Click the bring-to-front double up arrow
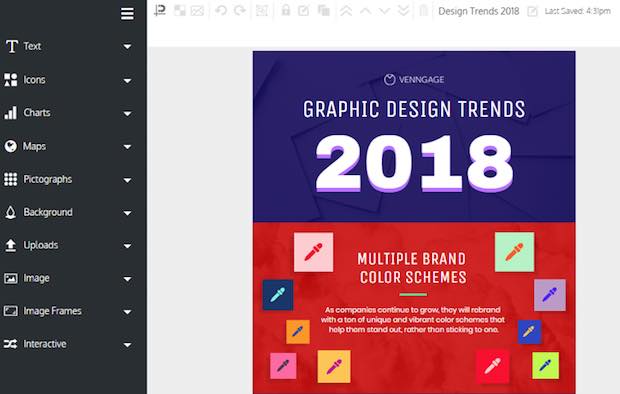 [x=346, y=11]
